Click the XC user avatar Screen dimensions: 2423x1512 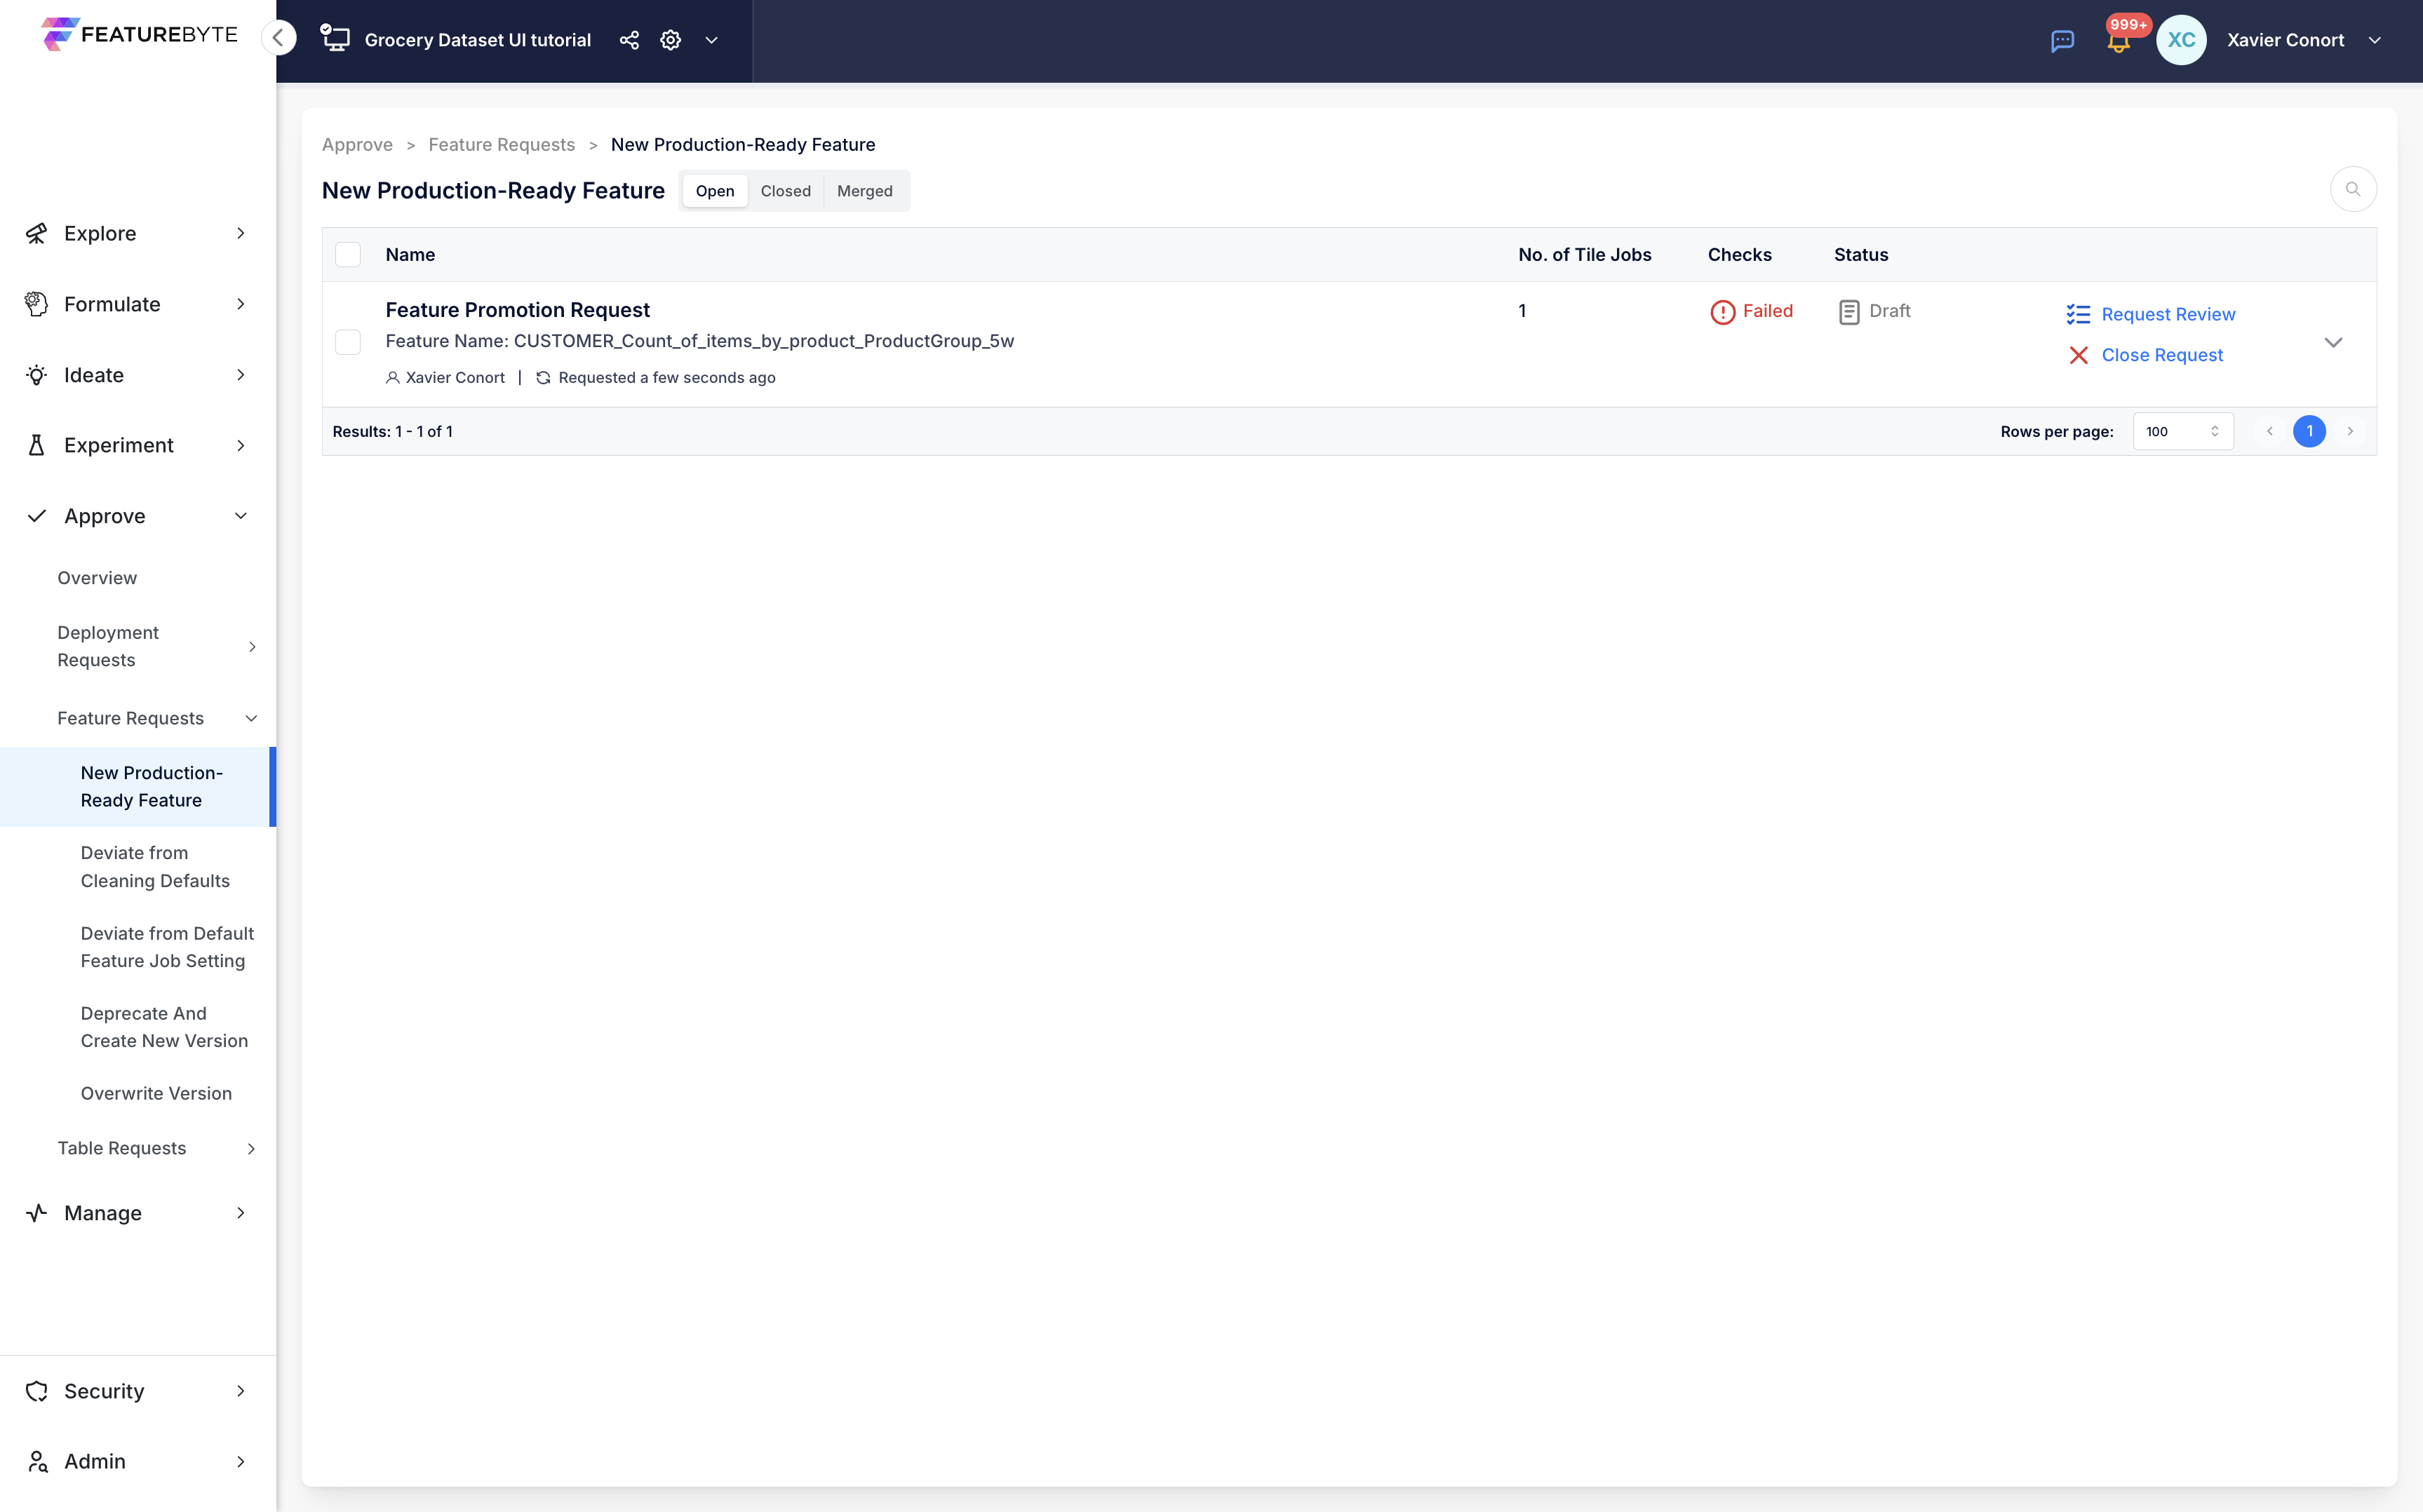point(2181,40)
